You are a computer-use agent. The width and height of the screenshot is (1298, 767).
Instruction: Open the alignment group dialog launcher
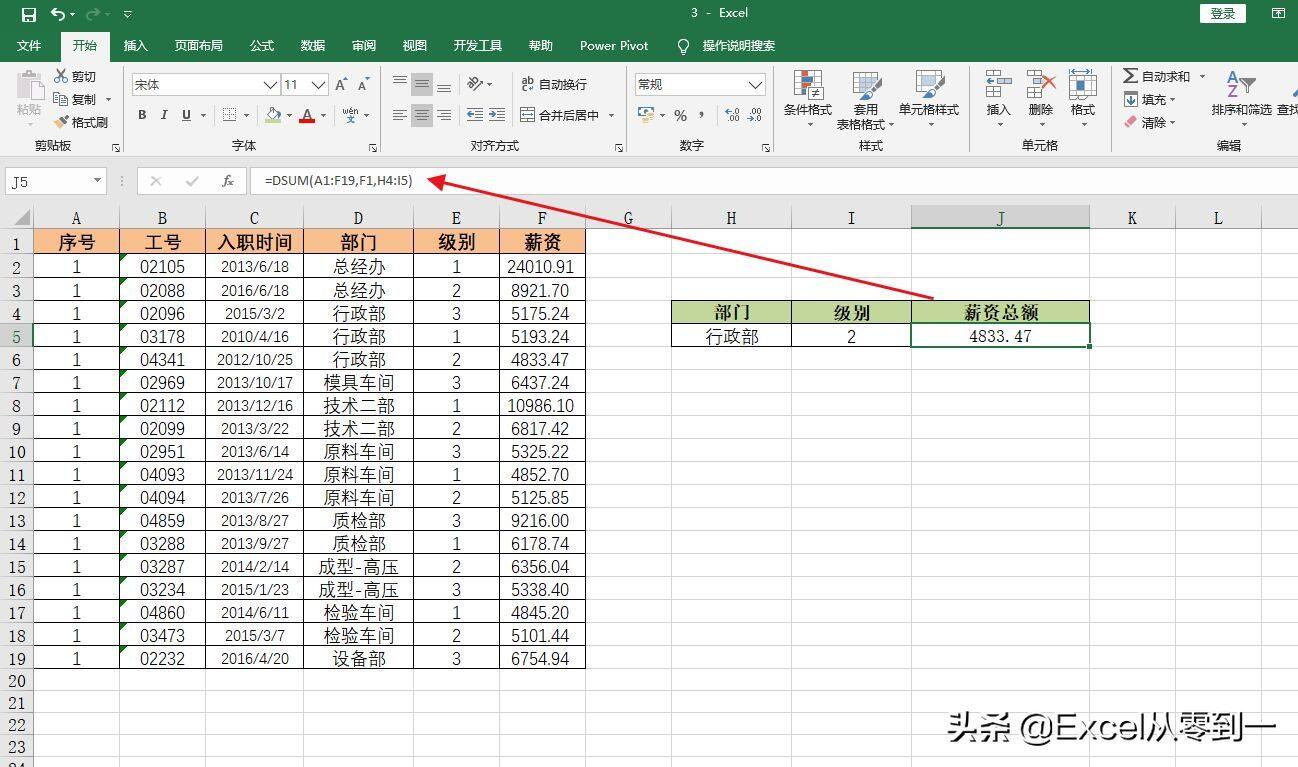point(619,147)
